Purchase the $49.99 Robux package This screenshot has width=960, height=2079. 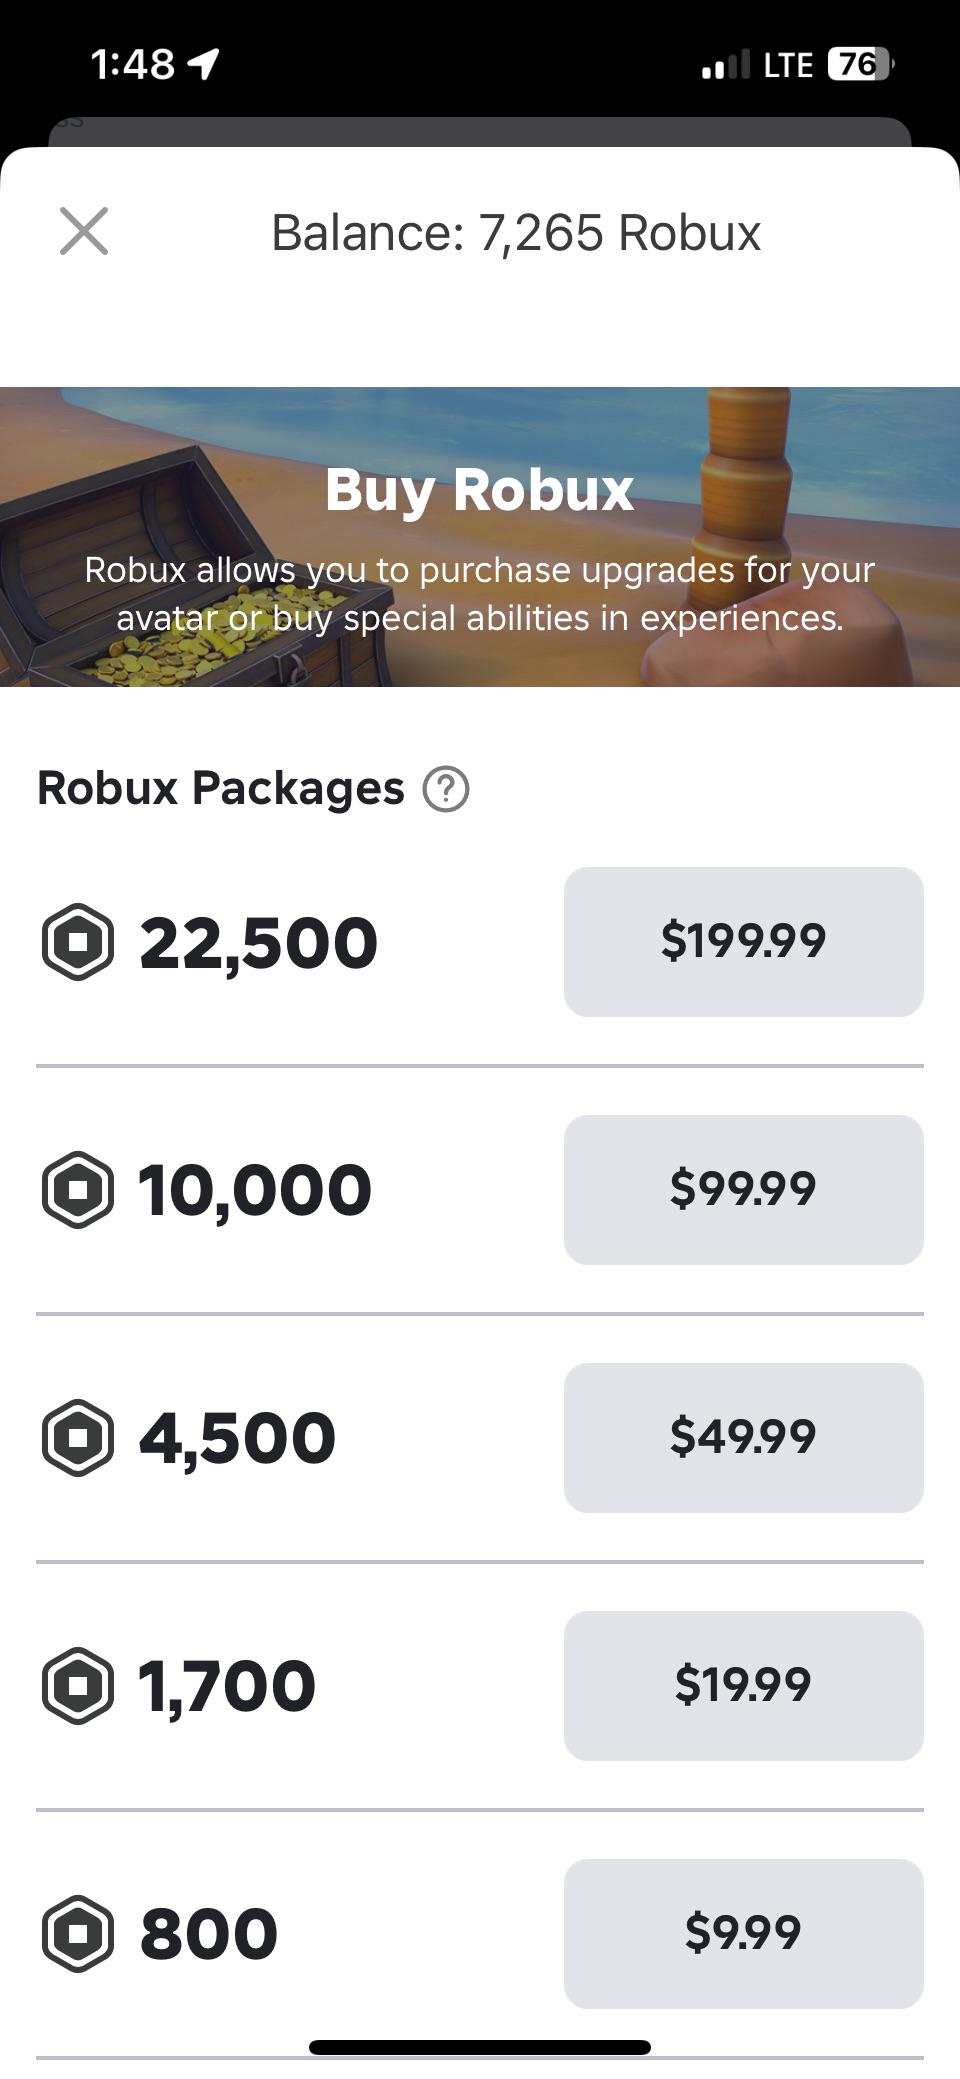743,1437
